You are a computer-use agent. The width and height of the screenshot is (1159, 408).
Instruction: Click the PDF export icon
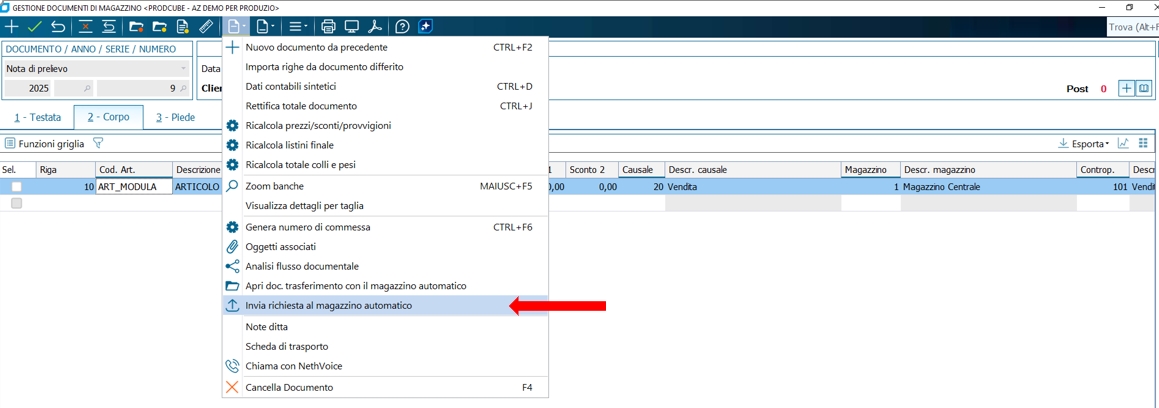point(375,27)
